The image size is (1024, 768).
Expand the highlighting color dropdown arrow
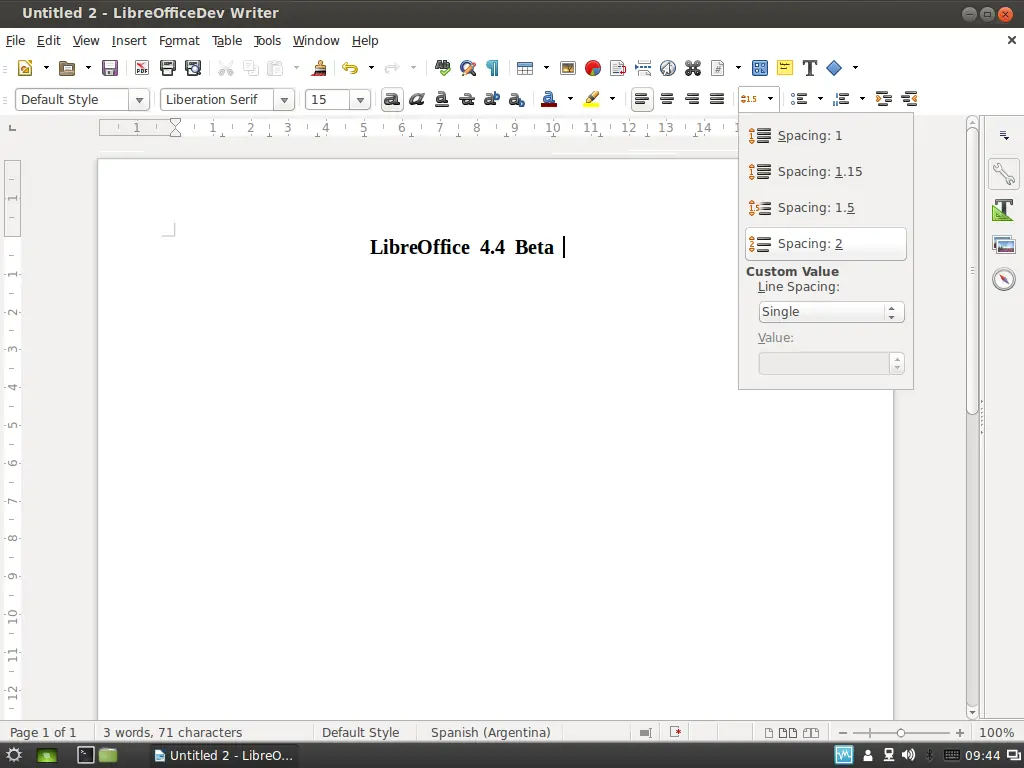pos(613,99)
